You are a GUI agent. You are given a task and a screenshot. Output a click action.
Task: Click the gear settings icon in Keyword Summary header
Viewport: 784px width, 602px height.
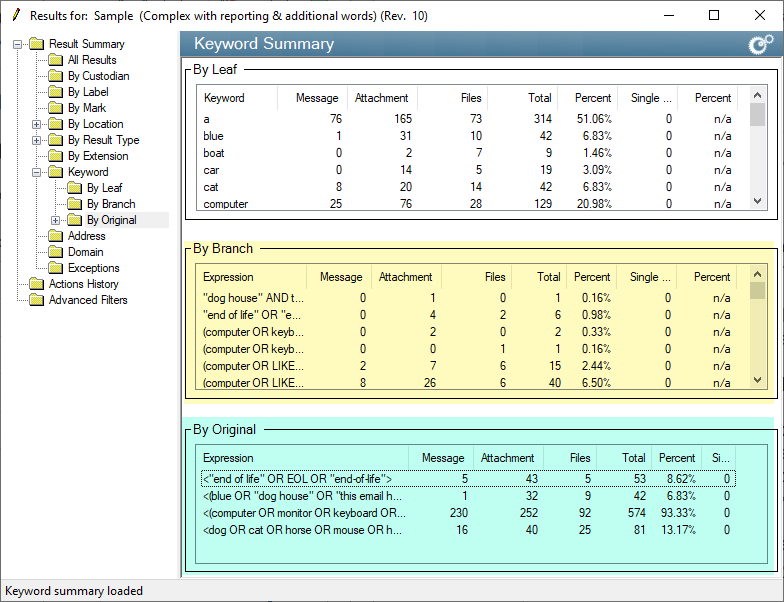760,44
